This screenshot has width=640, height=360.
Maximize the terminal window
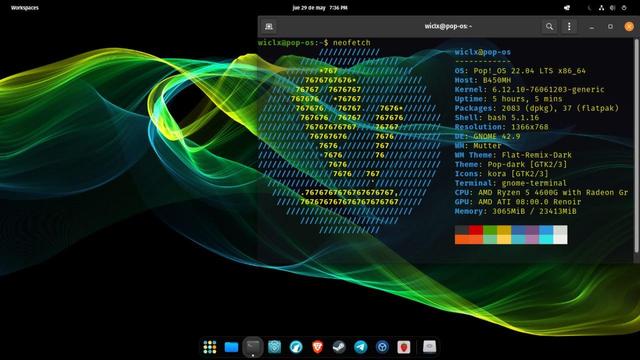pos(610,27)
